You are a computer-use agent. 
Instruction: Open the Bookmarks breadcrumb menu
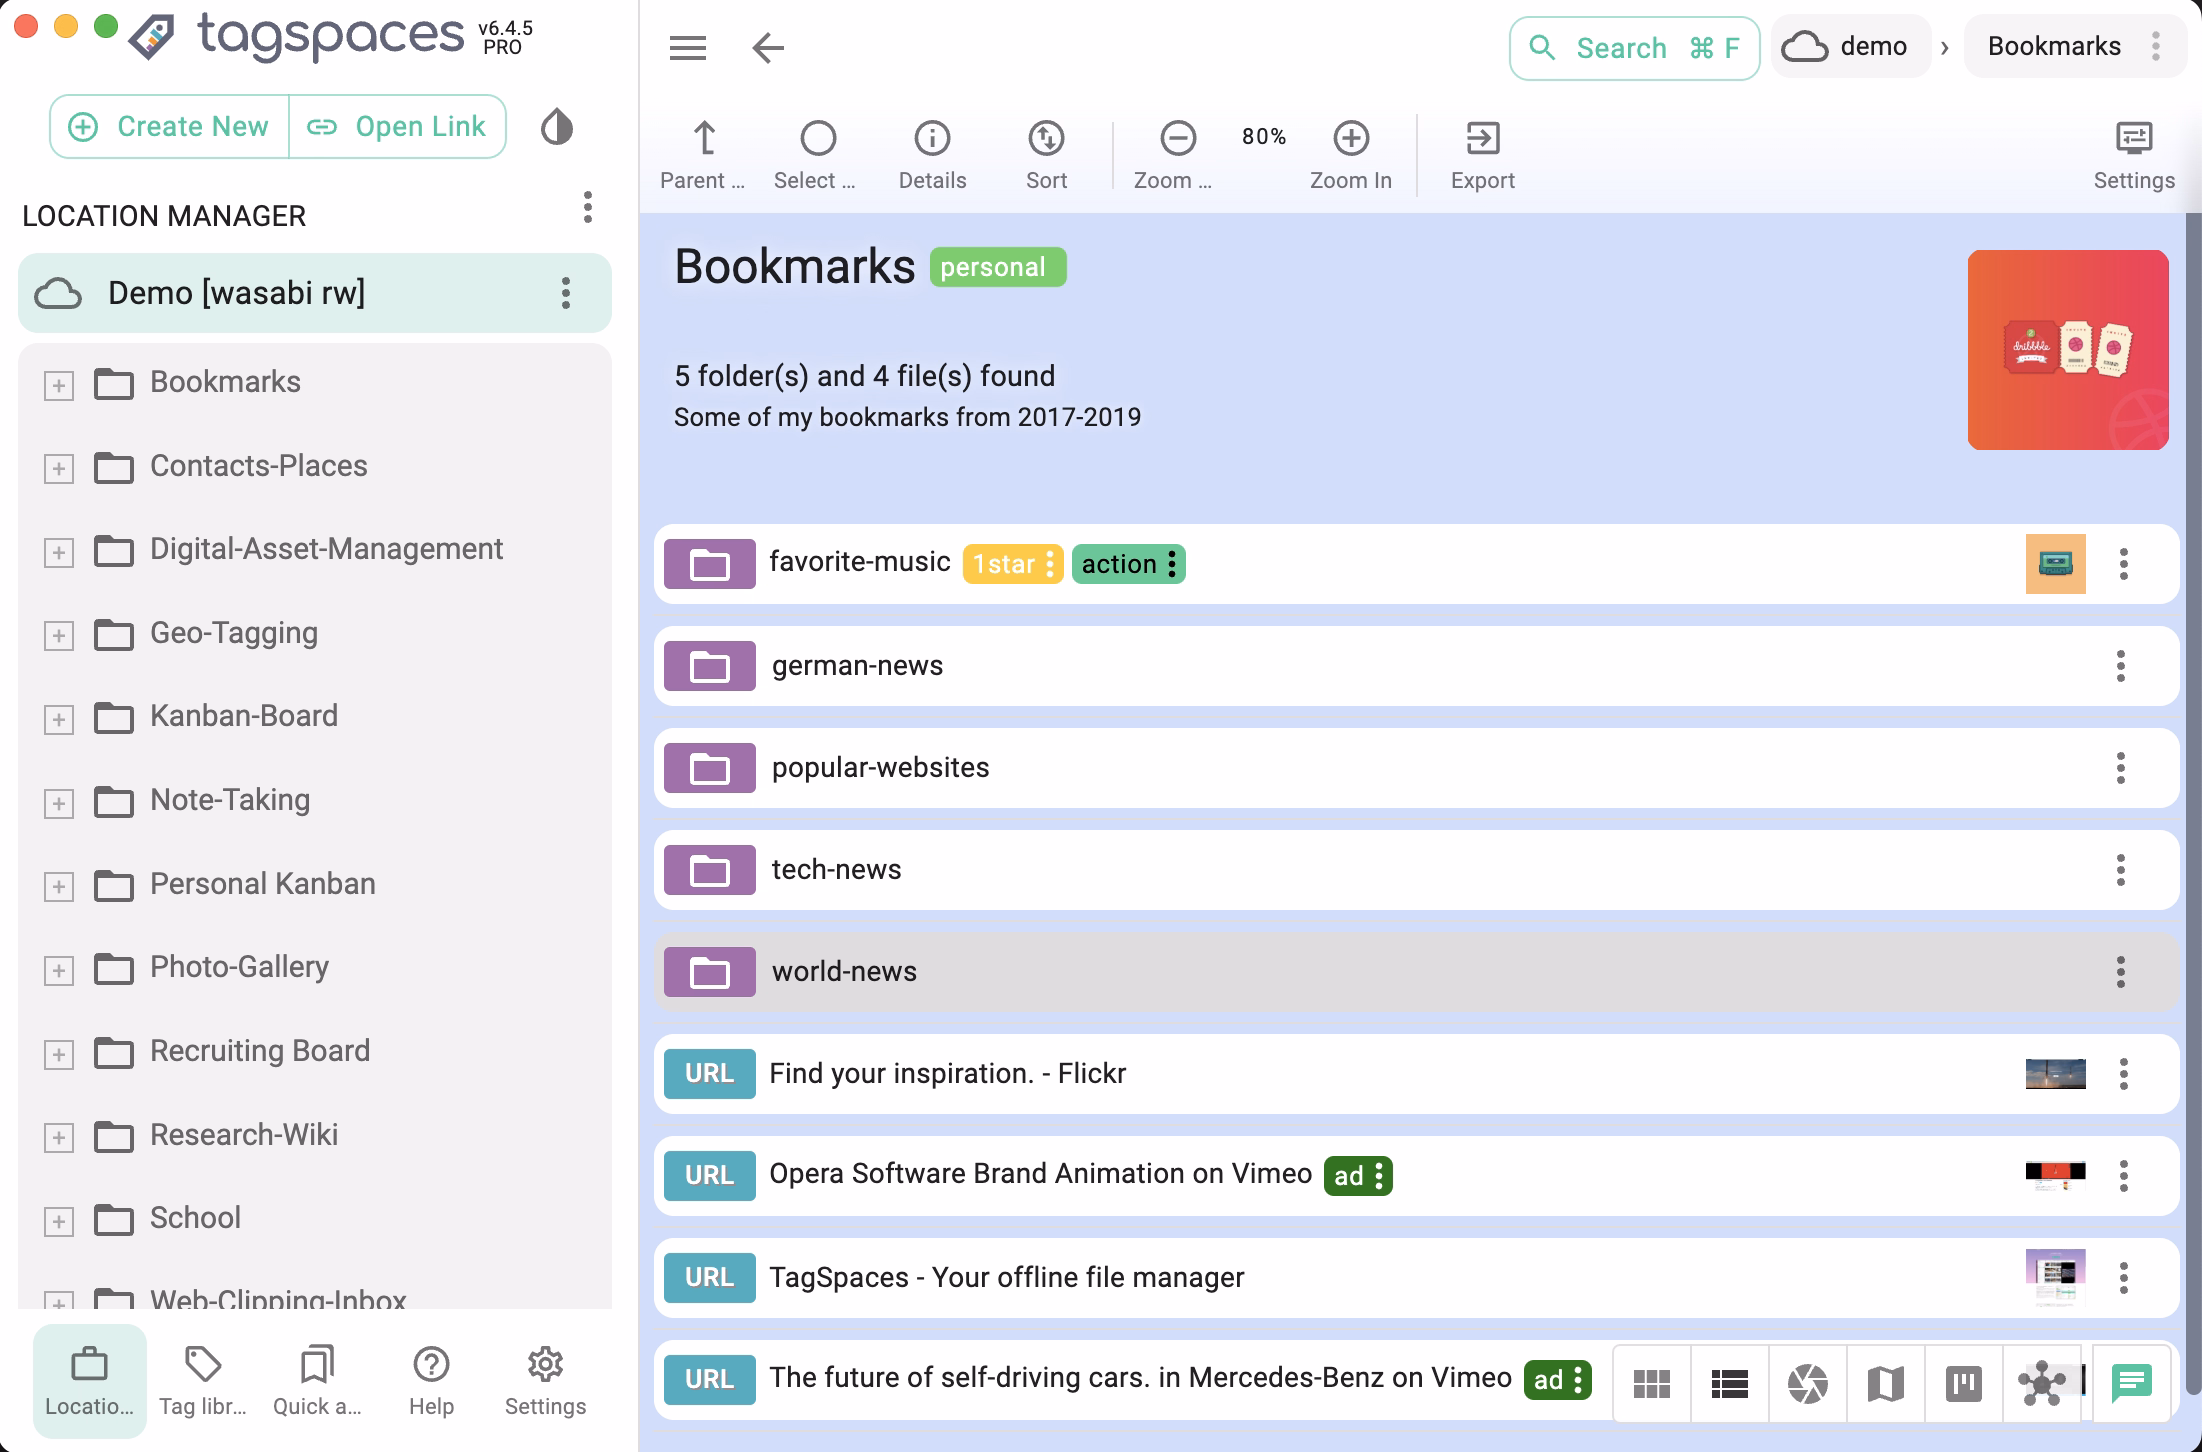(x=2156, y=46)
